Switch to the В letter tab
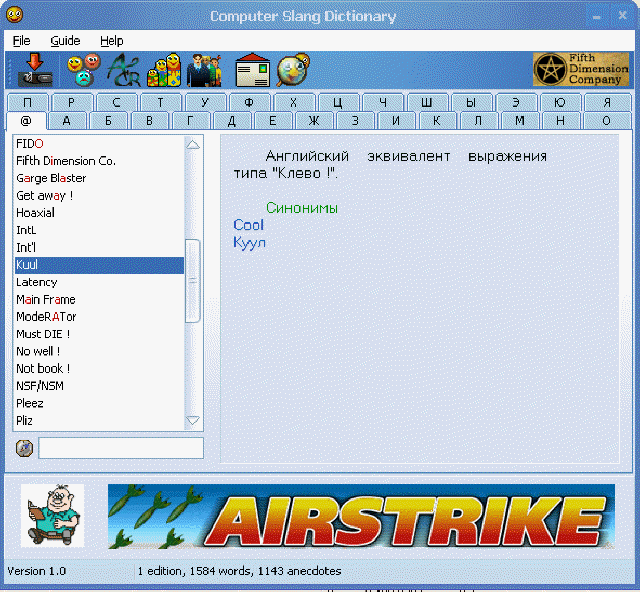The height and width of the screenshot is (592, 640). click(149, 121)
